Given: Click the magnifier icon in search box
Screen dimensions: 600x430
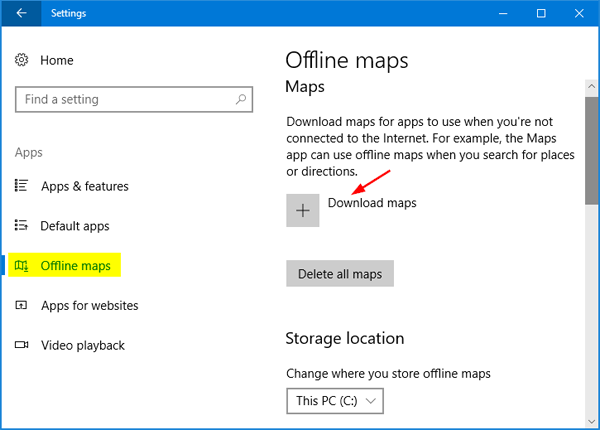Looking at the screenshot, I should point(240,100).
